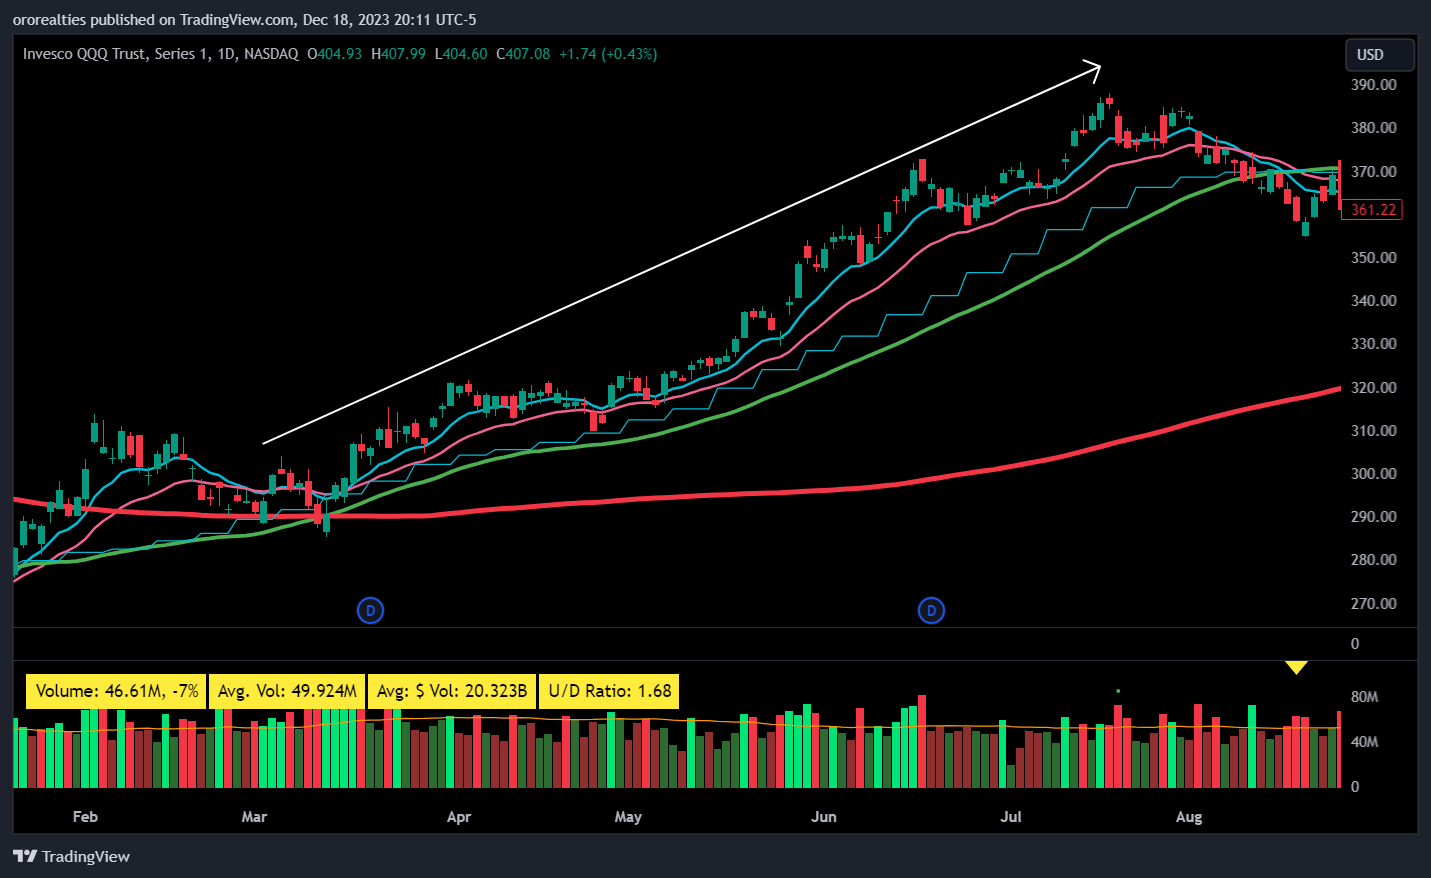Viewport: 1431px width, 878px height.
Task: Click the first dividend D marker near March
Action: (x=371, y=610)
